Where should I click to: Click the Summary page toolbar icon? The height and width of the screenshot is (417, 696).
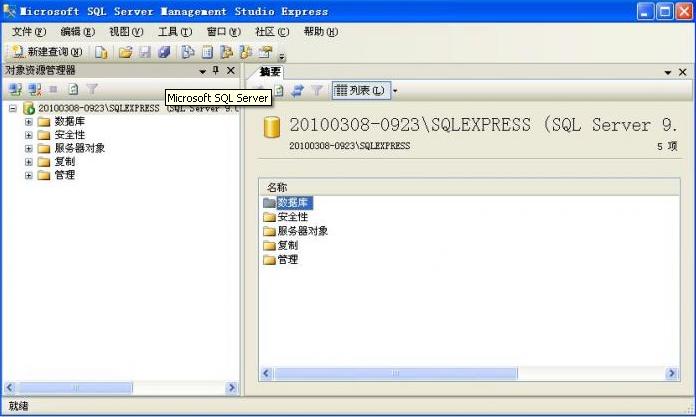[207, 52]
